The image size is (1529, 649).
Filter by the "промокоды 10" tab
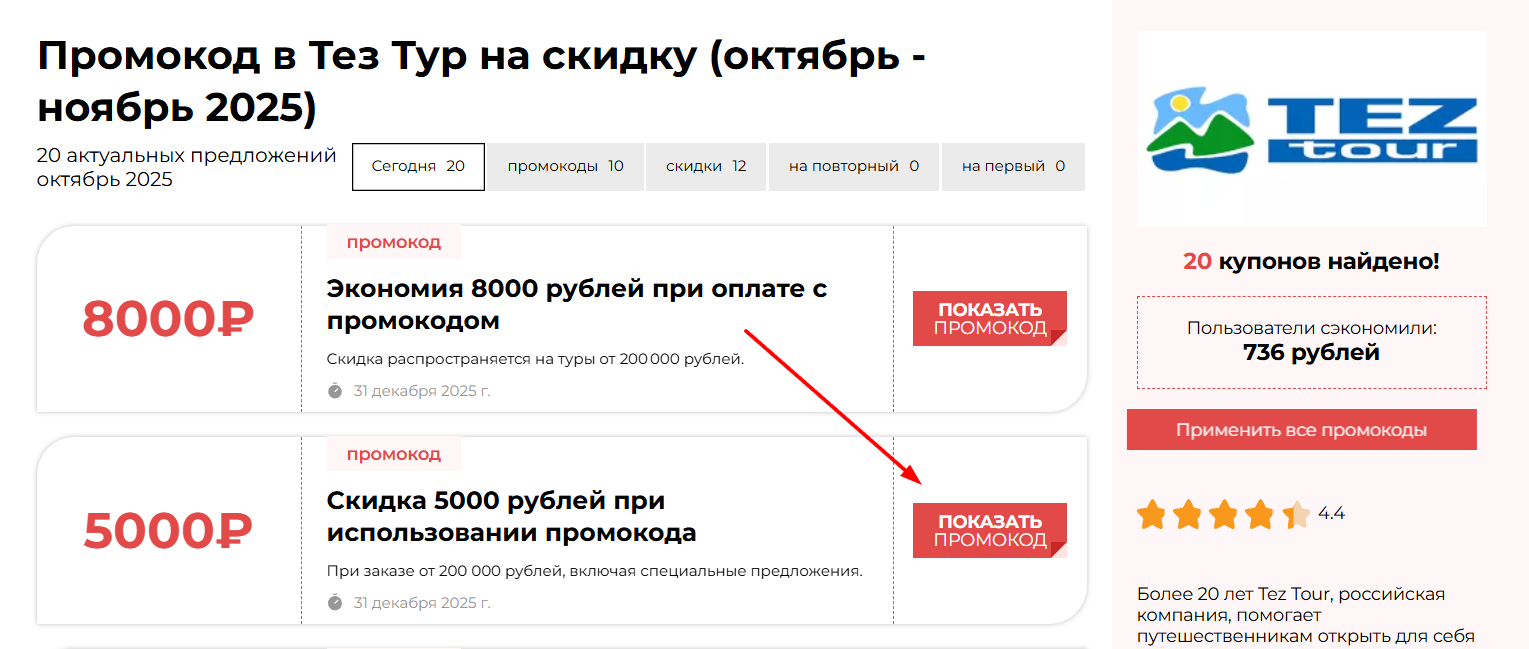(565, 166)
